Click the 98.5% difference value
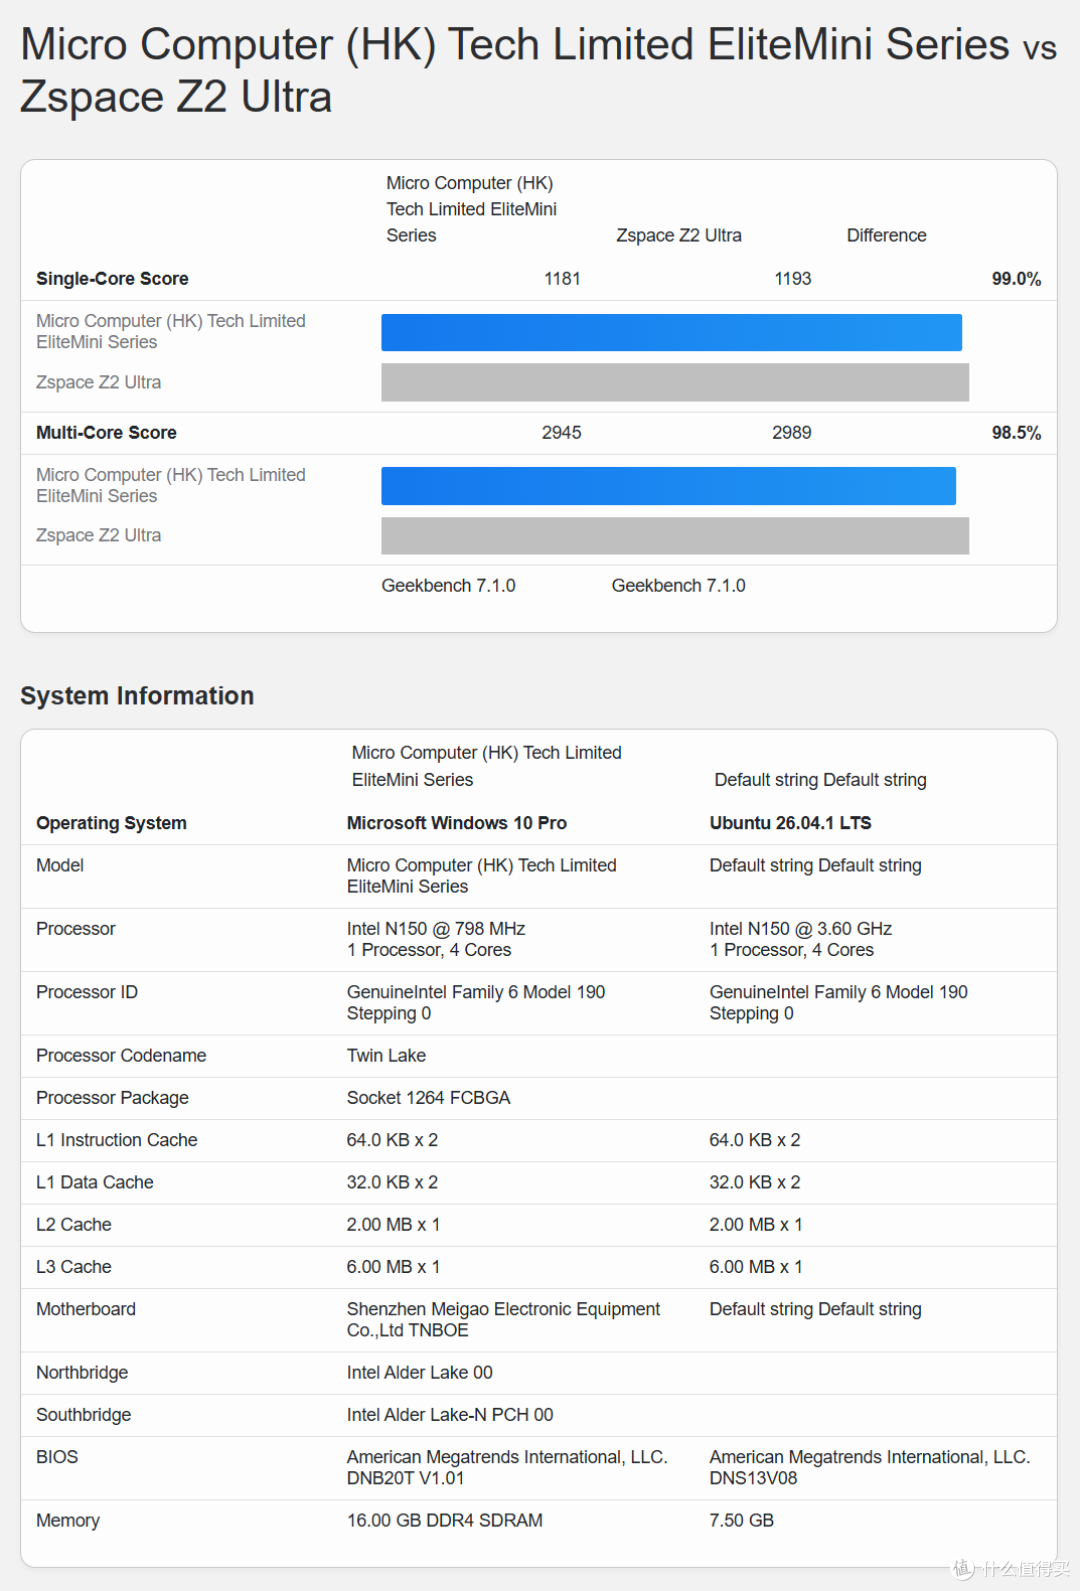Viewport: 1080px width, 1591px height. [x=1016, y=433]
